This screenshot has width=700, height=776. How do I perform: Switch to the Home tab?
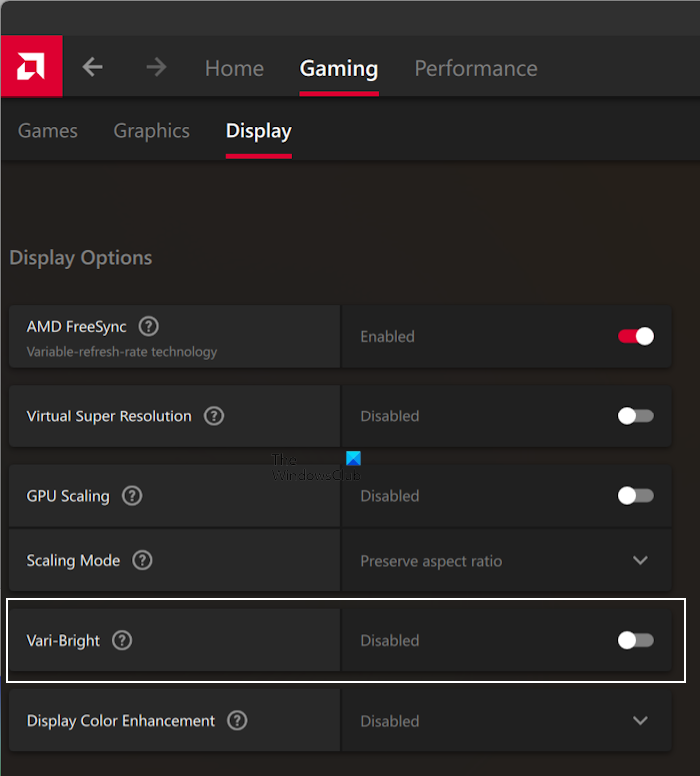click(x=234, y=68)
